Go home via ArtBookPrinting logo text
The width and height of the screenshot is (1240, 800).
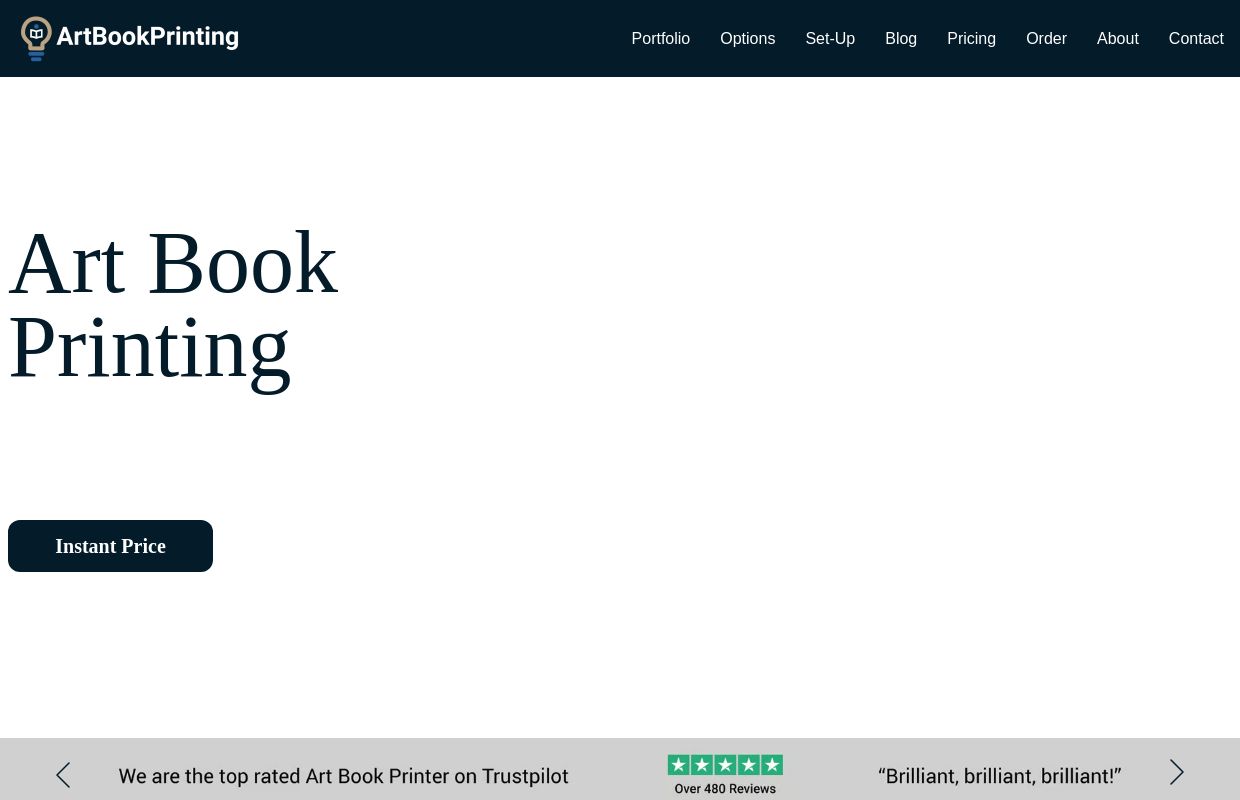pos(147,37)
